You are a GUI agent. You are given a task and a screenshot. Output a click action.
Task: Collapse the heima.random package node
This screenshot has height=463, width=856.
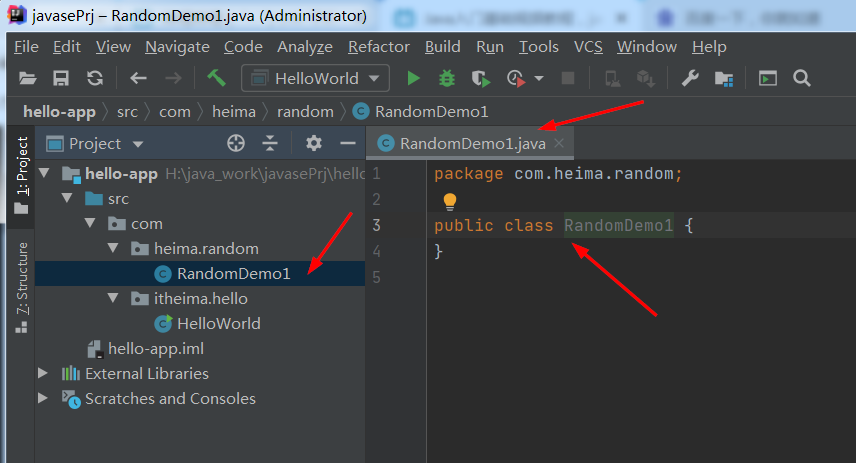click(x=113, y=248)
